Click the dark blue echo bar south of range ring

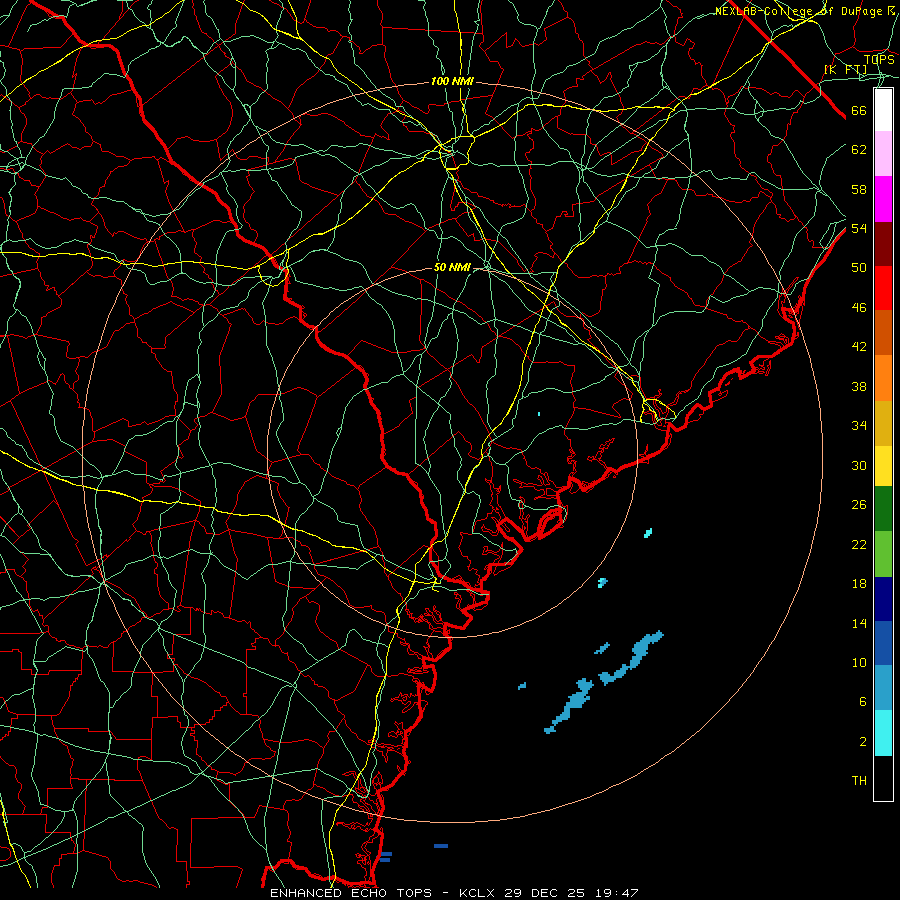tap(441, 845)
